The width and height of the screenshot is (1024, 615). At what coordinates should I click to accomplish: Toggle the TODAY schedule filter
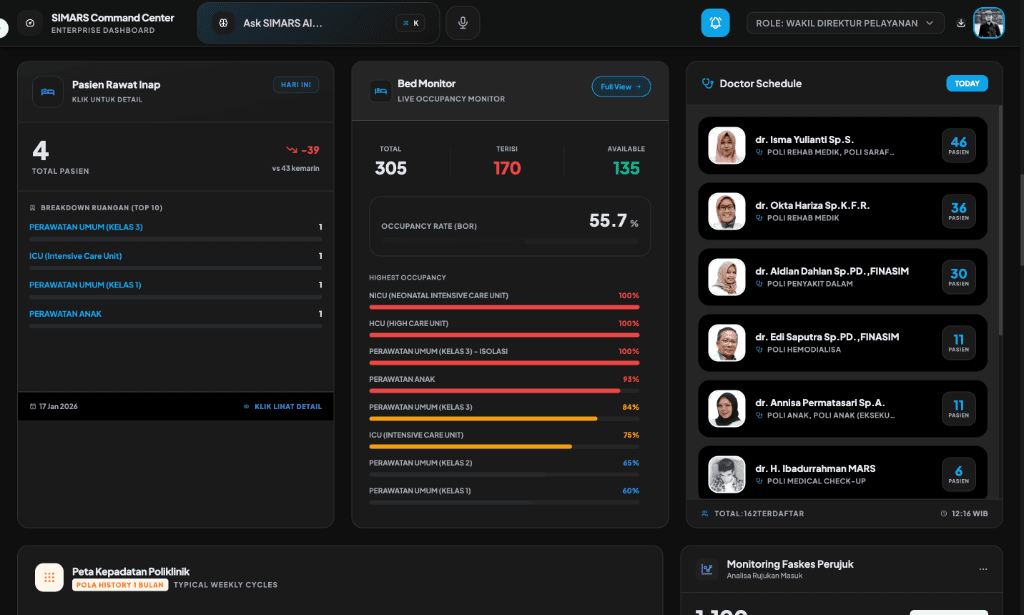966,84
